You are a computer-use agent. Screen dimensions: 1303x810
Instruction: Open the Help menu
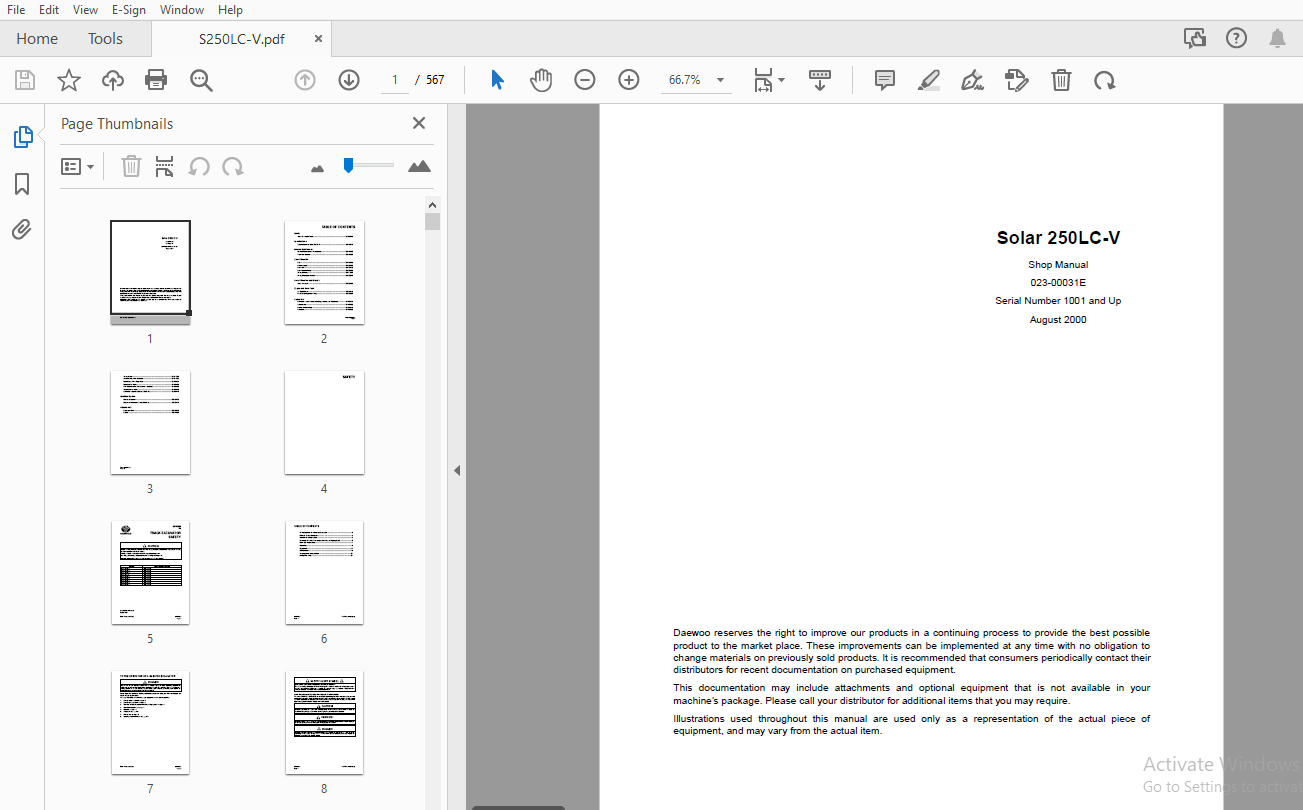pos(230,9)
